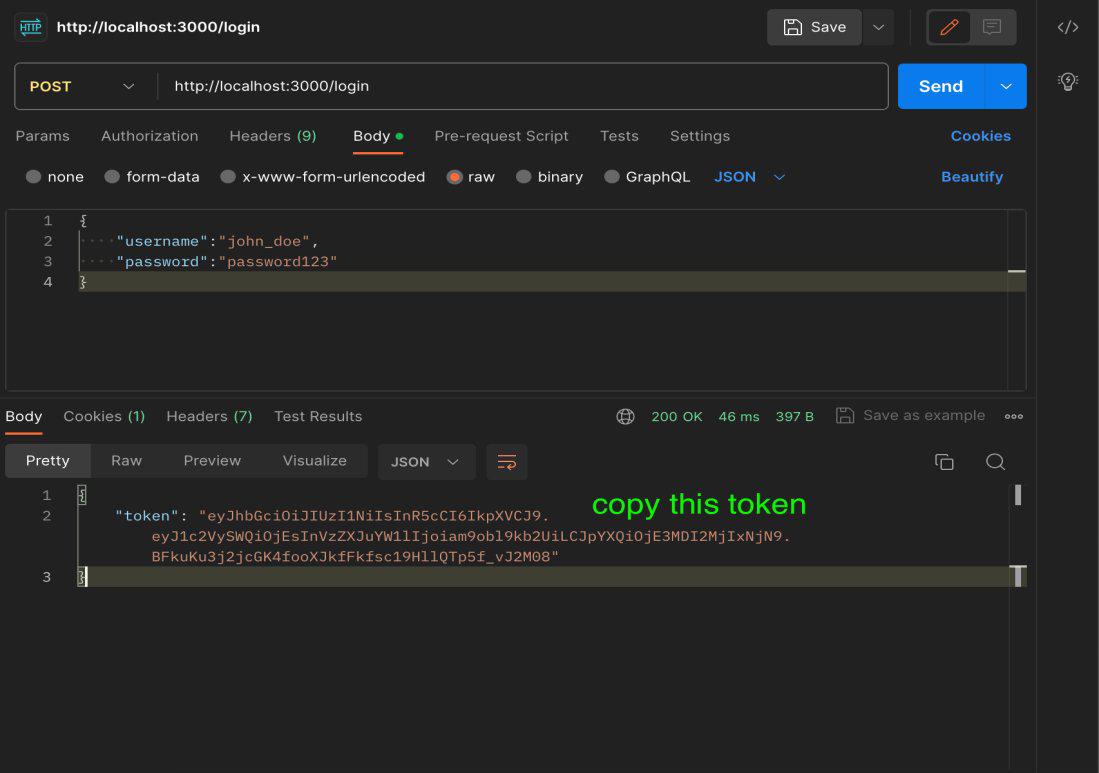Image resolution: width=1099 pixels, height=773 pixels.
Task: Open the comments icon near Save
Action: click(992, 28)
